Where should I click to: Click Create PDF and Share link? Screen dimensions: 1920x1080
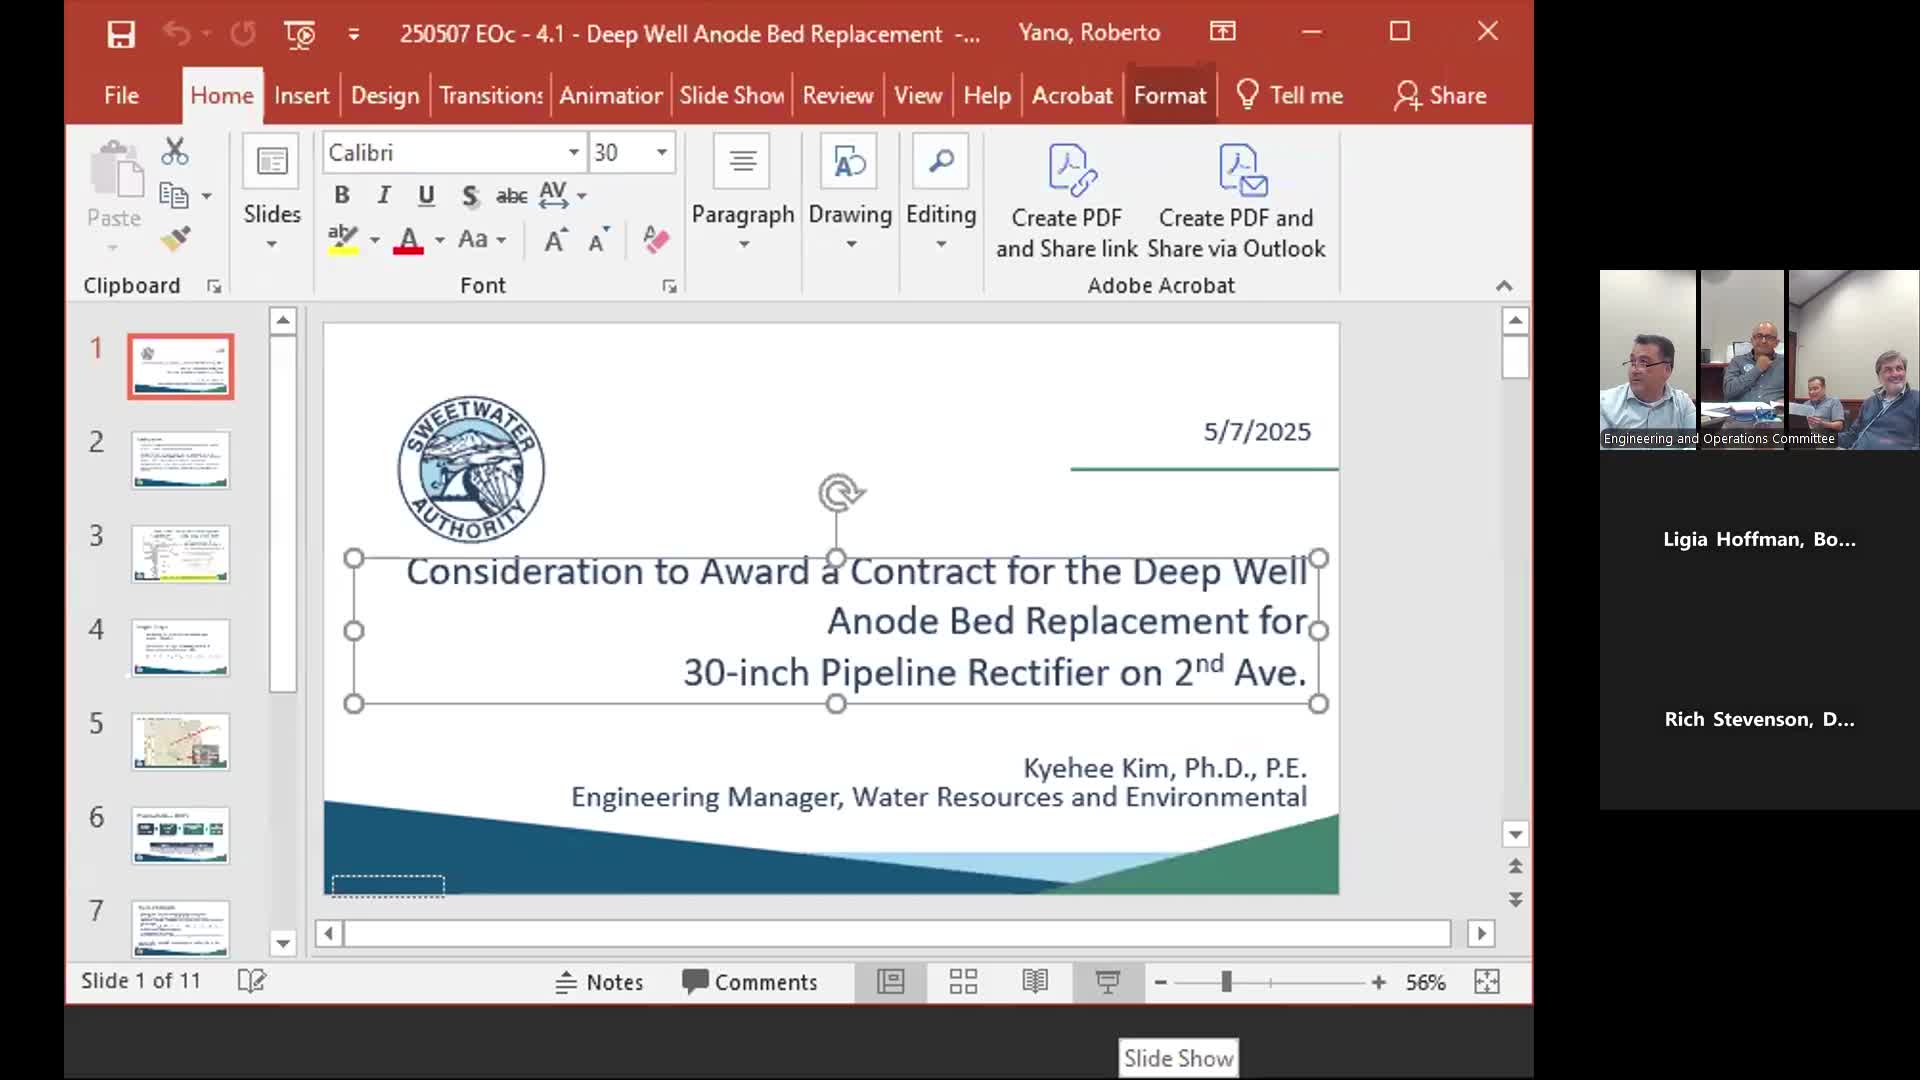(x=1066, y=200)
